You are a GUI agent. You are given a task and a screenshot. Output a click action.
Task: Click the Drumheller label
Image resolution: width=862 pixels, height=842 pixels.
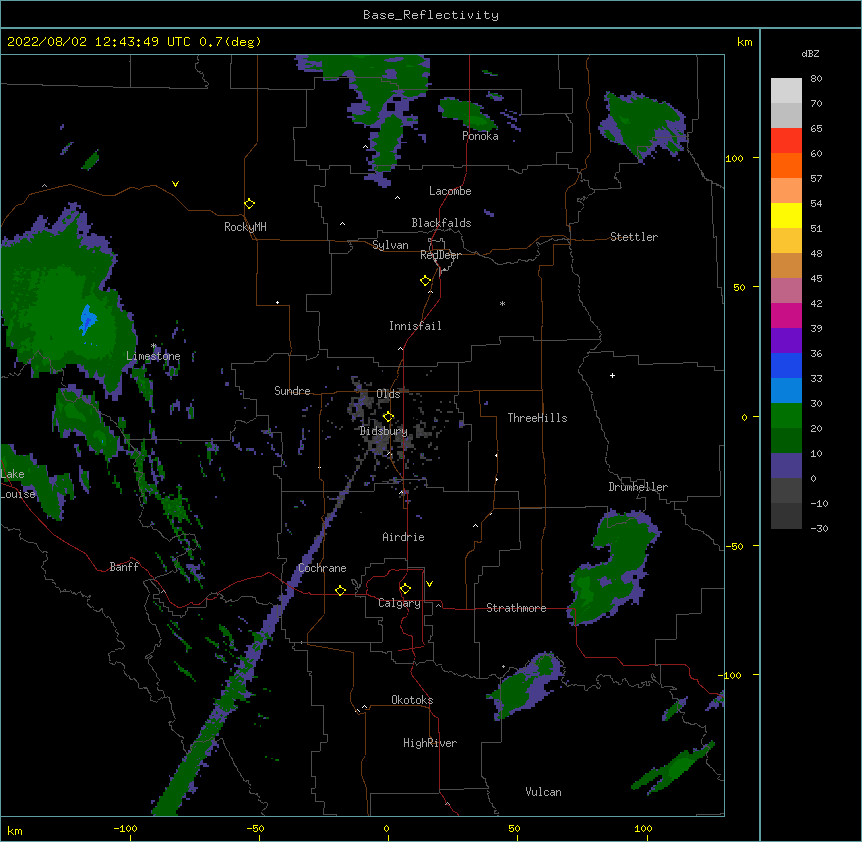pos(638,487)
